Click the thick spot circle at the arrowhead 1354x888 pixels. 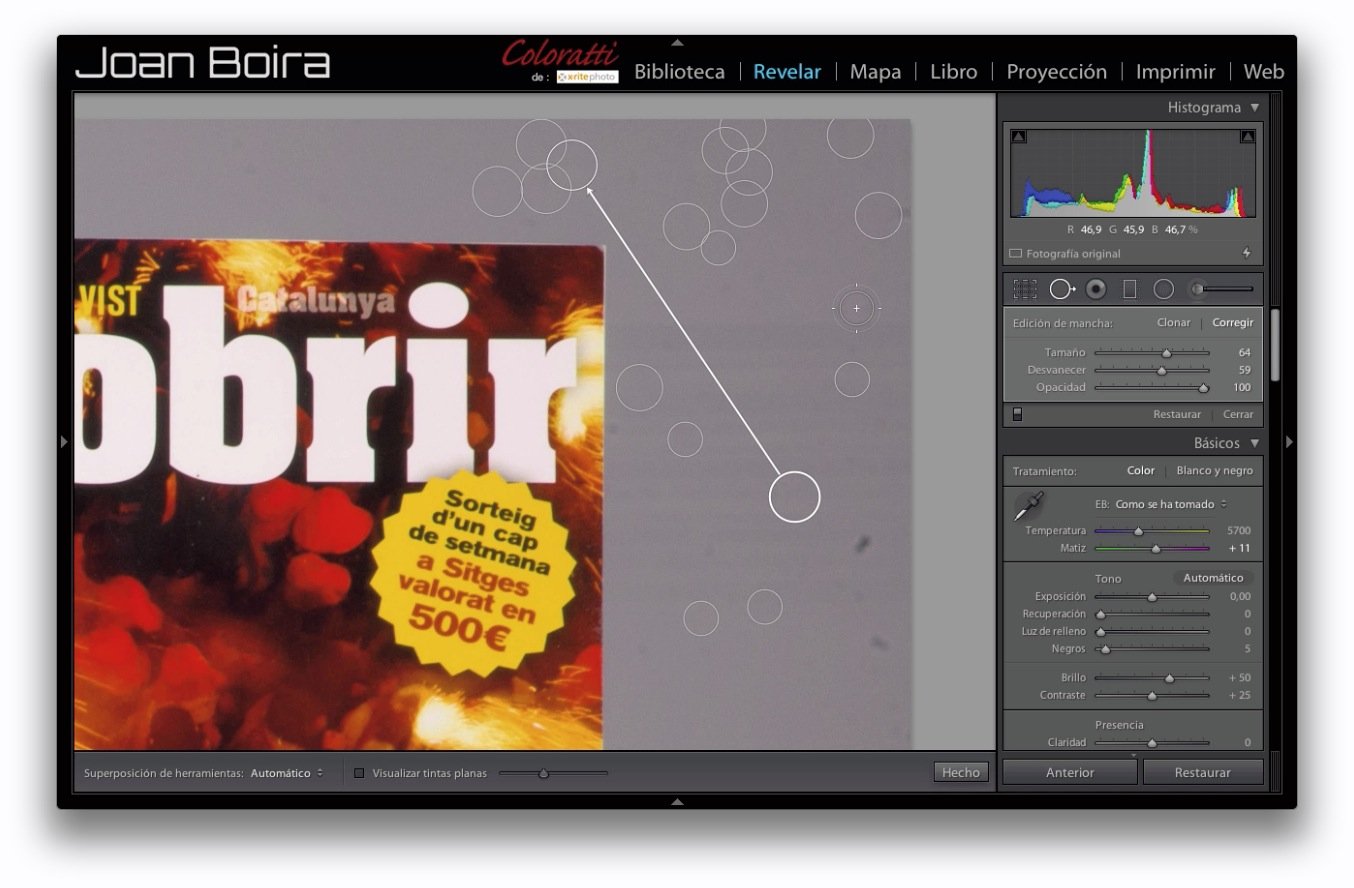pos(572,165)
